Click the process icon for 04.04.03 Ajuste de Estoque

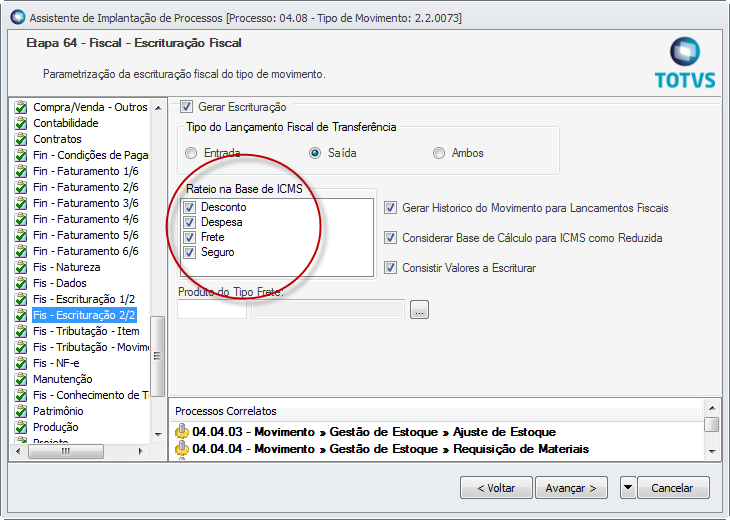coord(182,431)
